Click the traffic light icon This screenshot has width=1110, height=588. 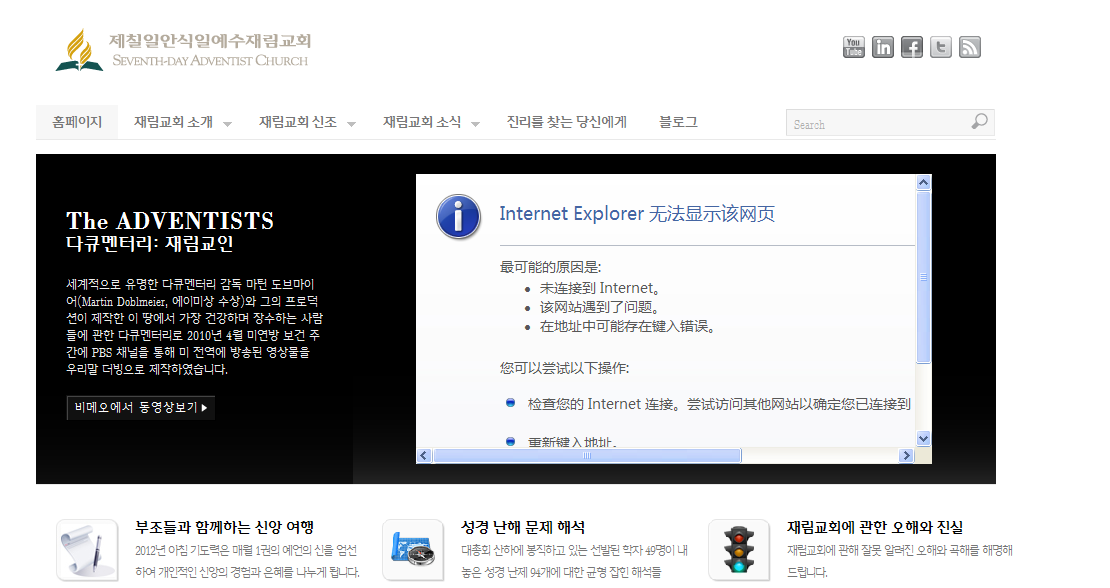(x=739, y=550)
